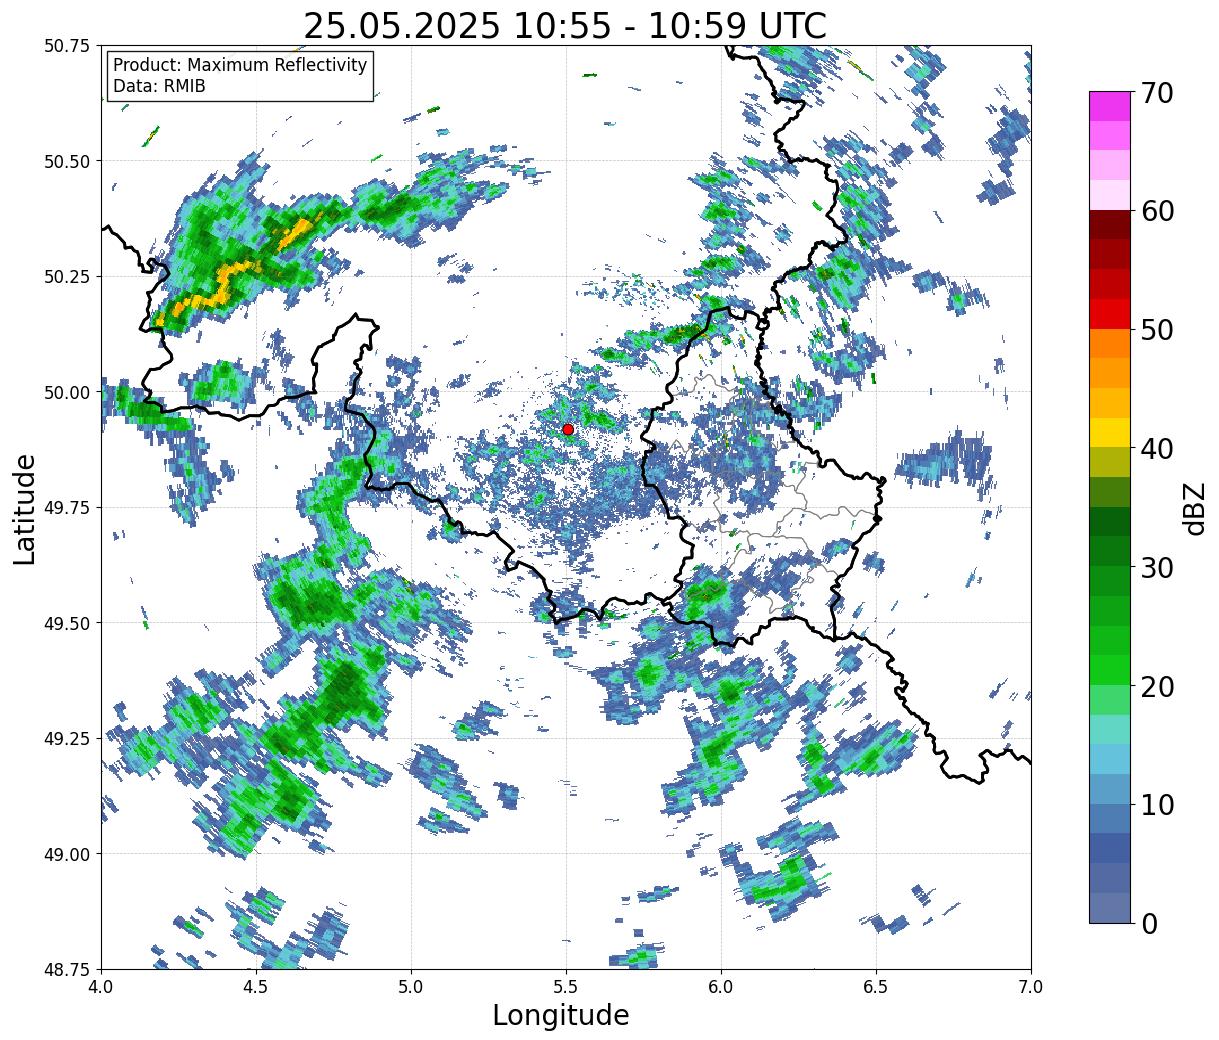Click the 6.5 longitude tick label
1219x1040 pixels.
pyautogui.click(x=876, y=987)
